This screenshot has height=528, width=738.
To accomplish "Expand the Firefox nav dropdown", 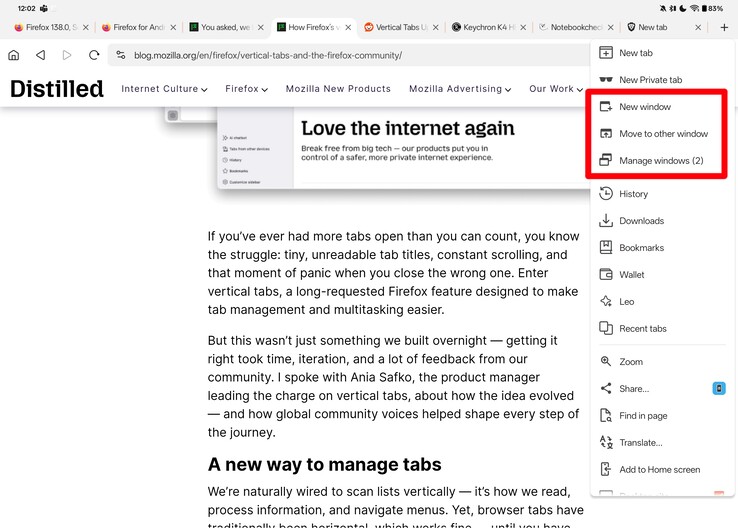I will pos(246,89).
